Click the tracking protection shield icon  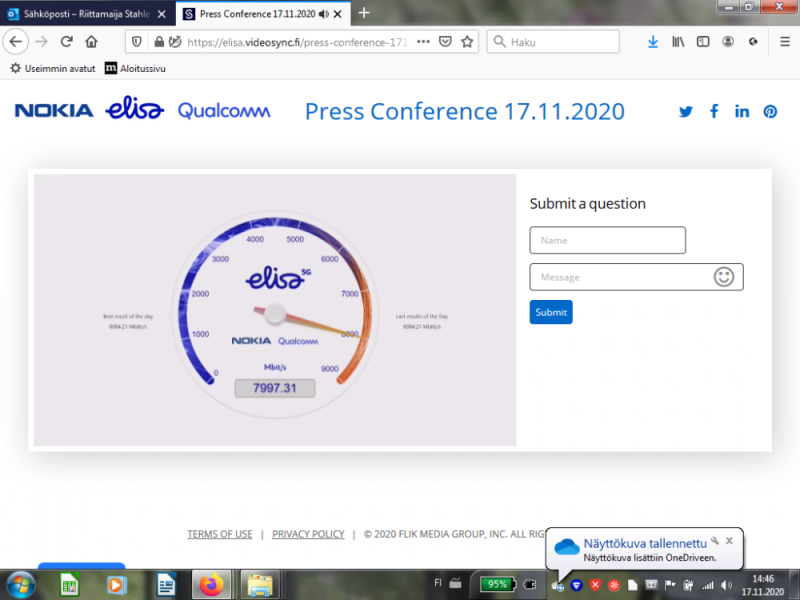(x=137, y=42)
